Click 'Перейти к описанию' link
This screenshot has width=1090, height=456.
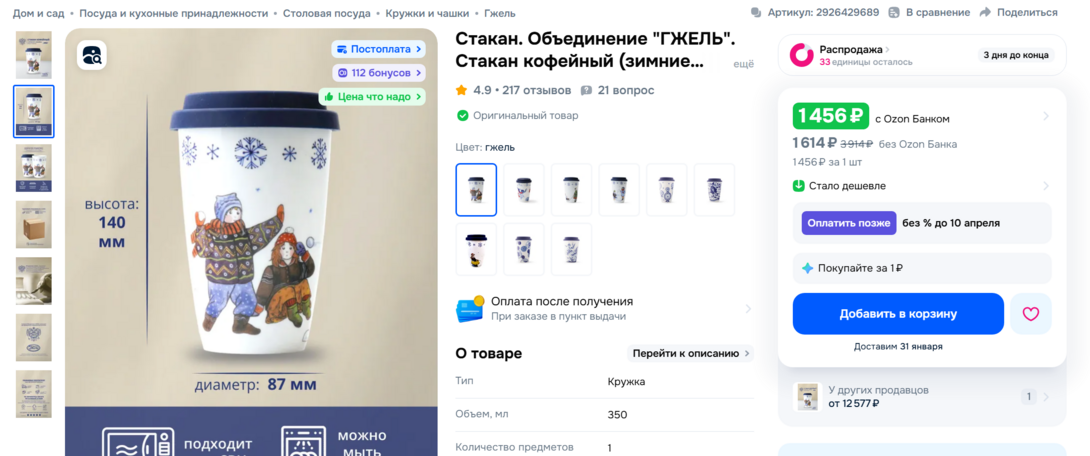click(x=691, y=353)
